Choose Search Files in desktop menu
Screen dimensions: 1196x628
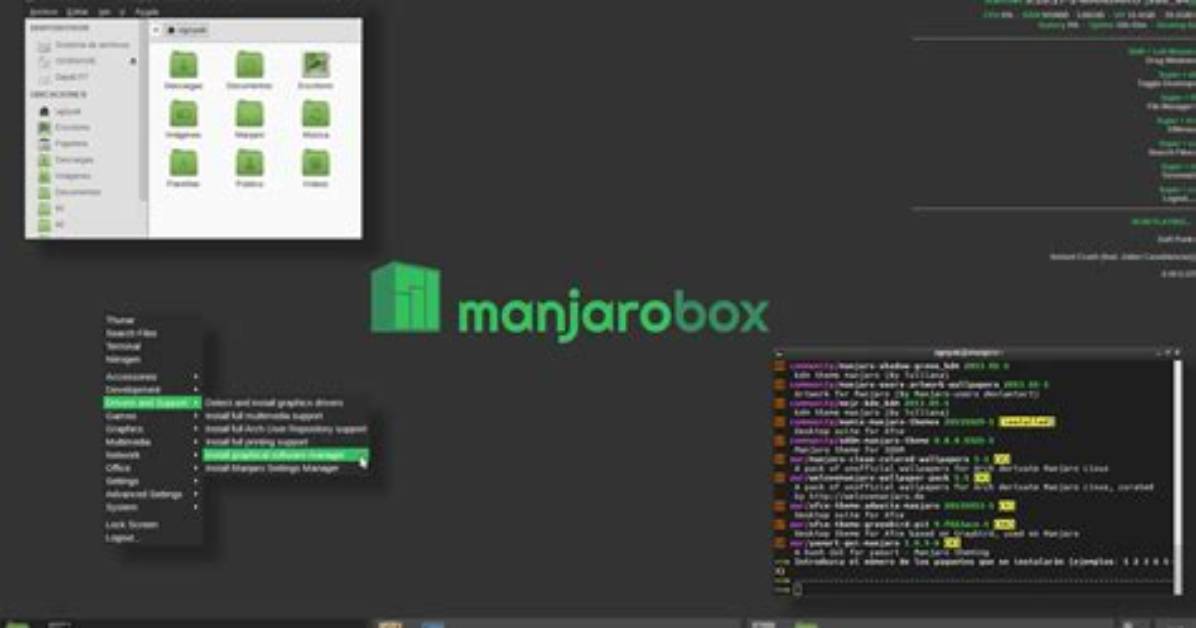(x=131, y=333)
